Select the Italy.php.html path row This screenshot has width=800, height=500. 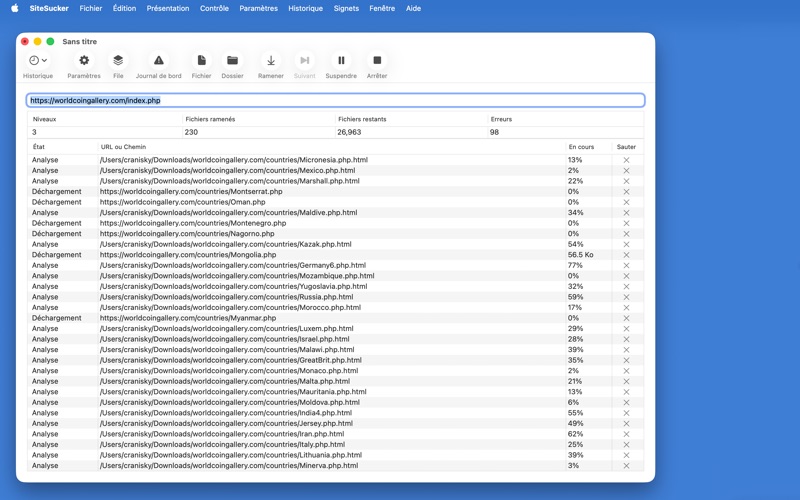click(x=336, y=444)
